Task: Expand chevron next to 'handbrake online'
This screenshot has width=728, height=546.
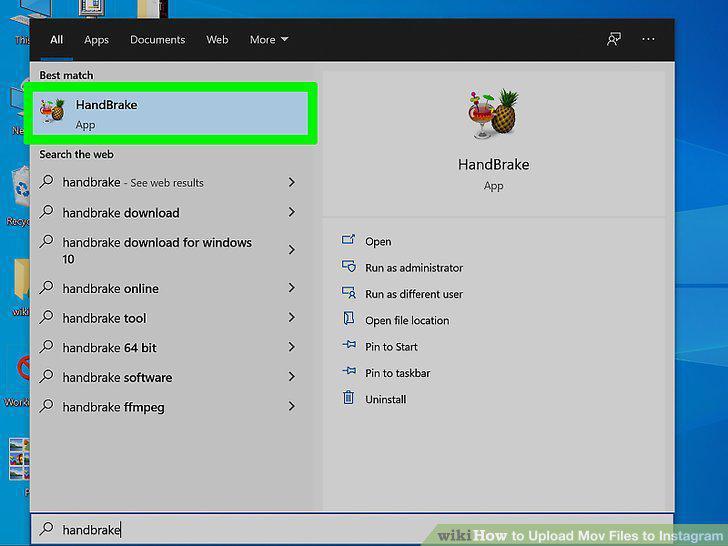Action: click(292, 288)
